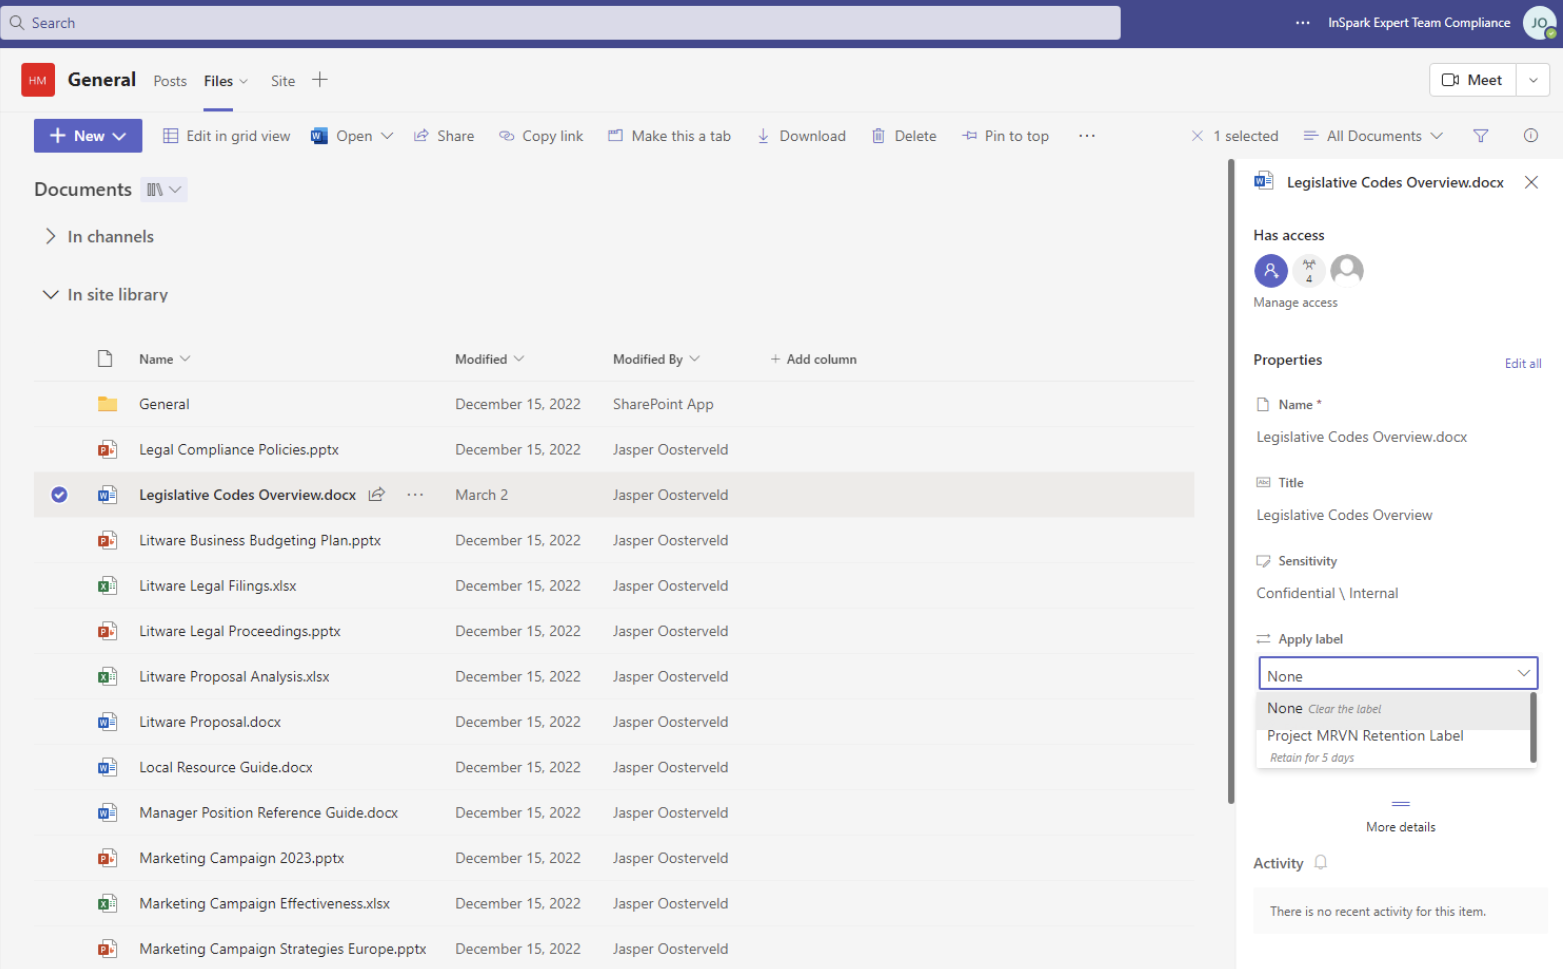
Task: Click Edit in grid view
Action: (x=227, y=136)
